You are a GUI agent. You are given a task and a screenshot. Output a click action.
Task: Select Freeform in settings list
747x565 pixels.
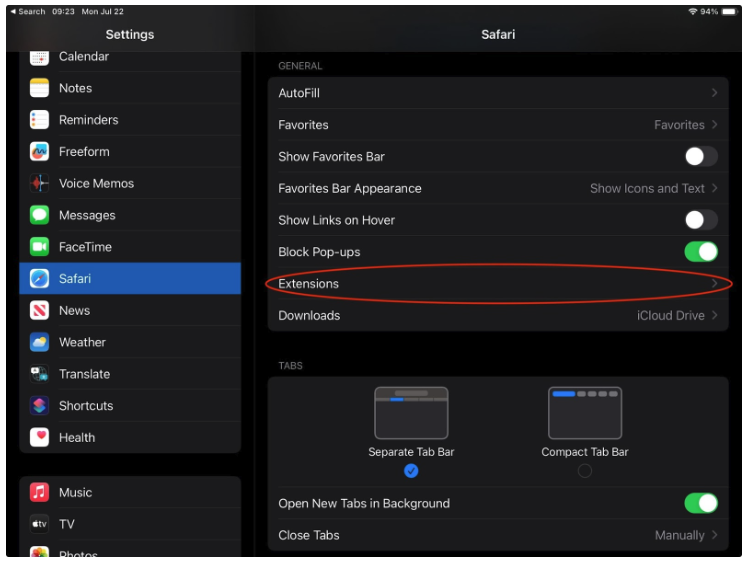[130, 152]
